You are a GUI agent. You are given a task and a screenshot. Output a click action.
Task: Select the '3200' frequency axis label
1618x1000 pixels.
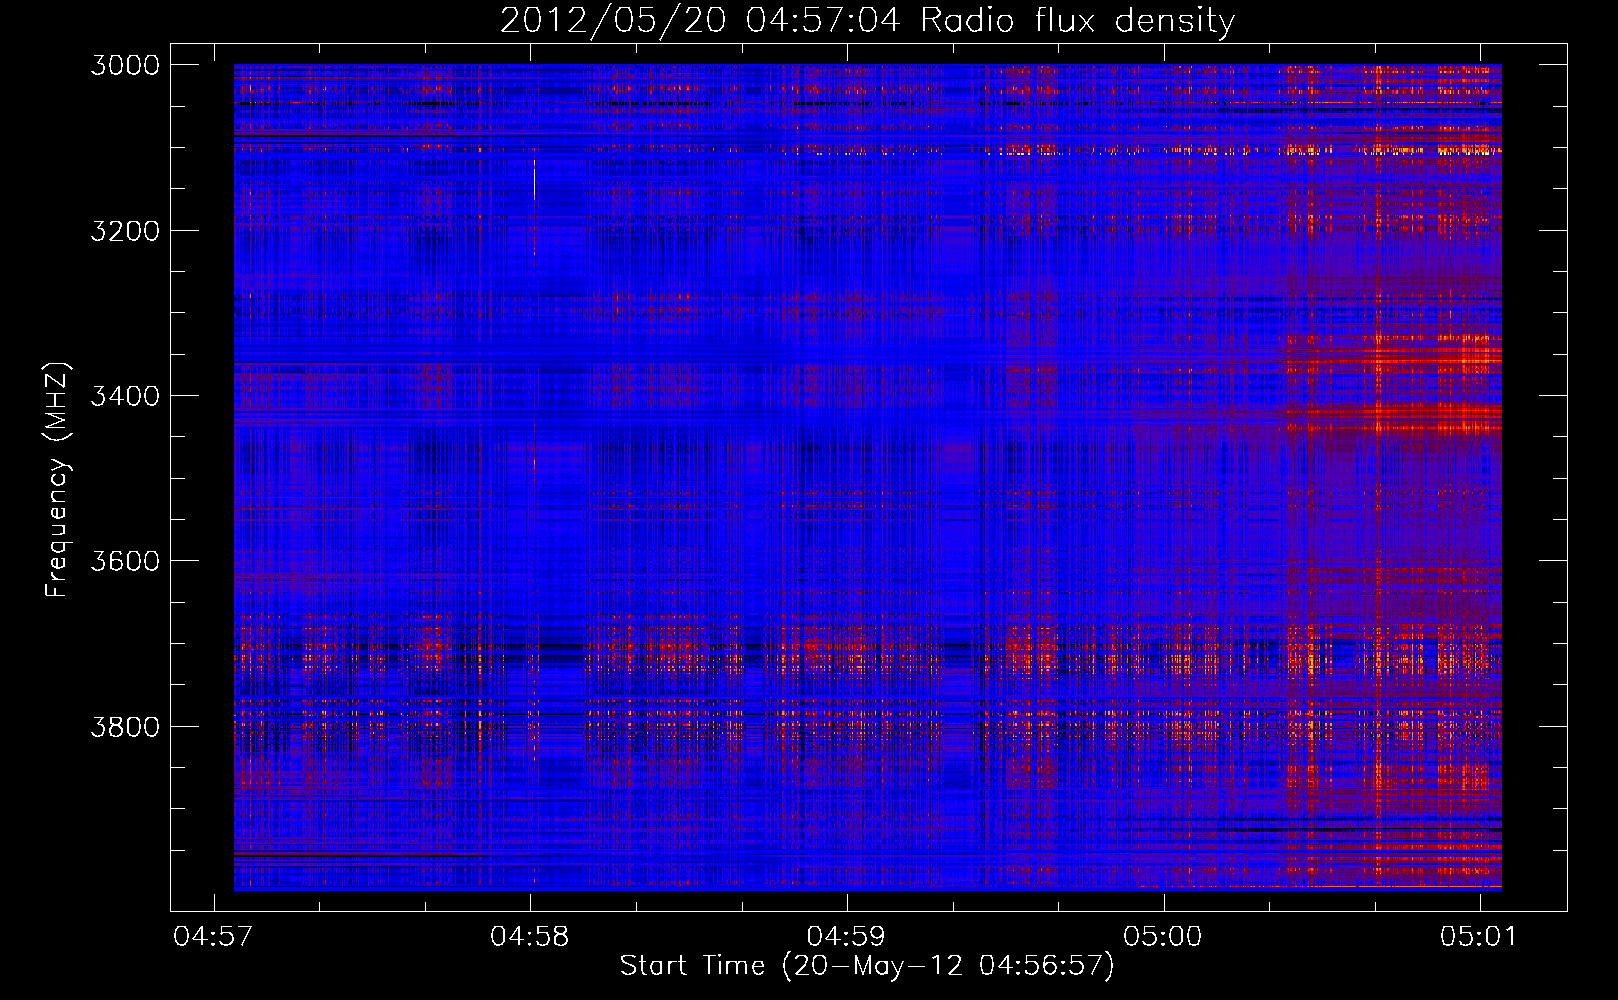(x=125, y=231)
